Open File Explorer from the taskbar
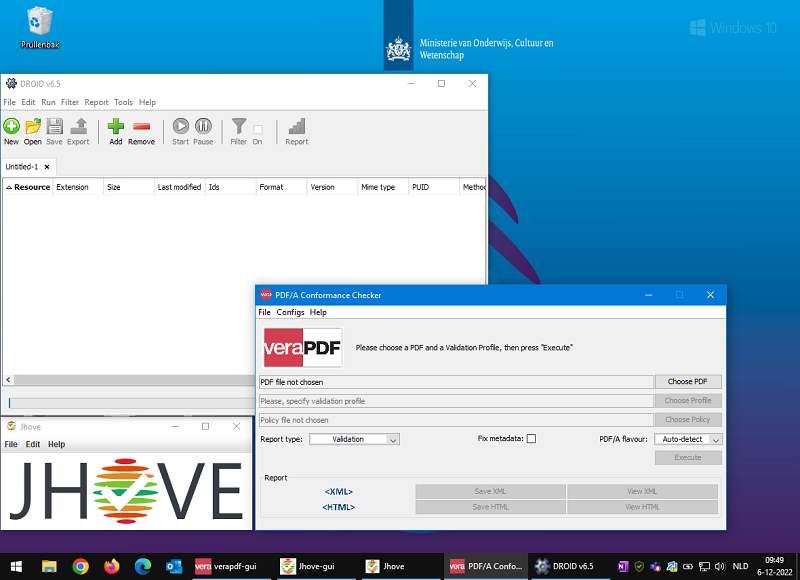The height and width of the screenshot is (580, 800). 49,566
